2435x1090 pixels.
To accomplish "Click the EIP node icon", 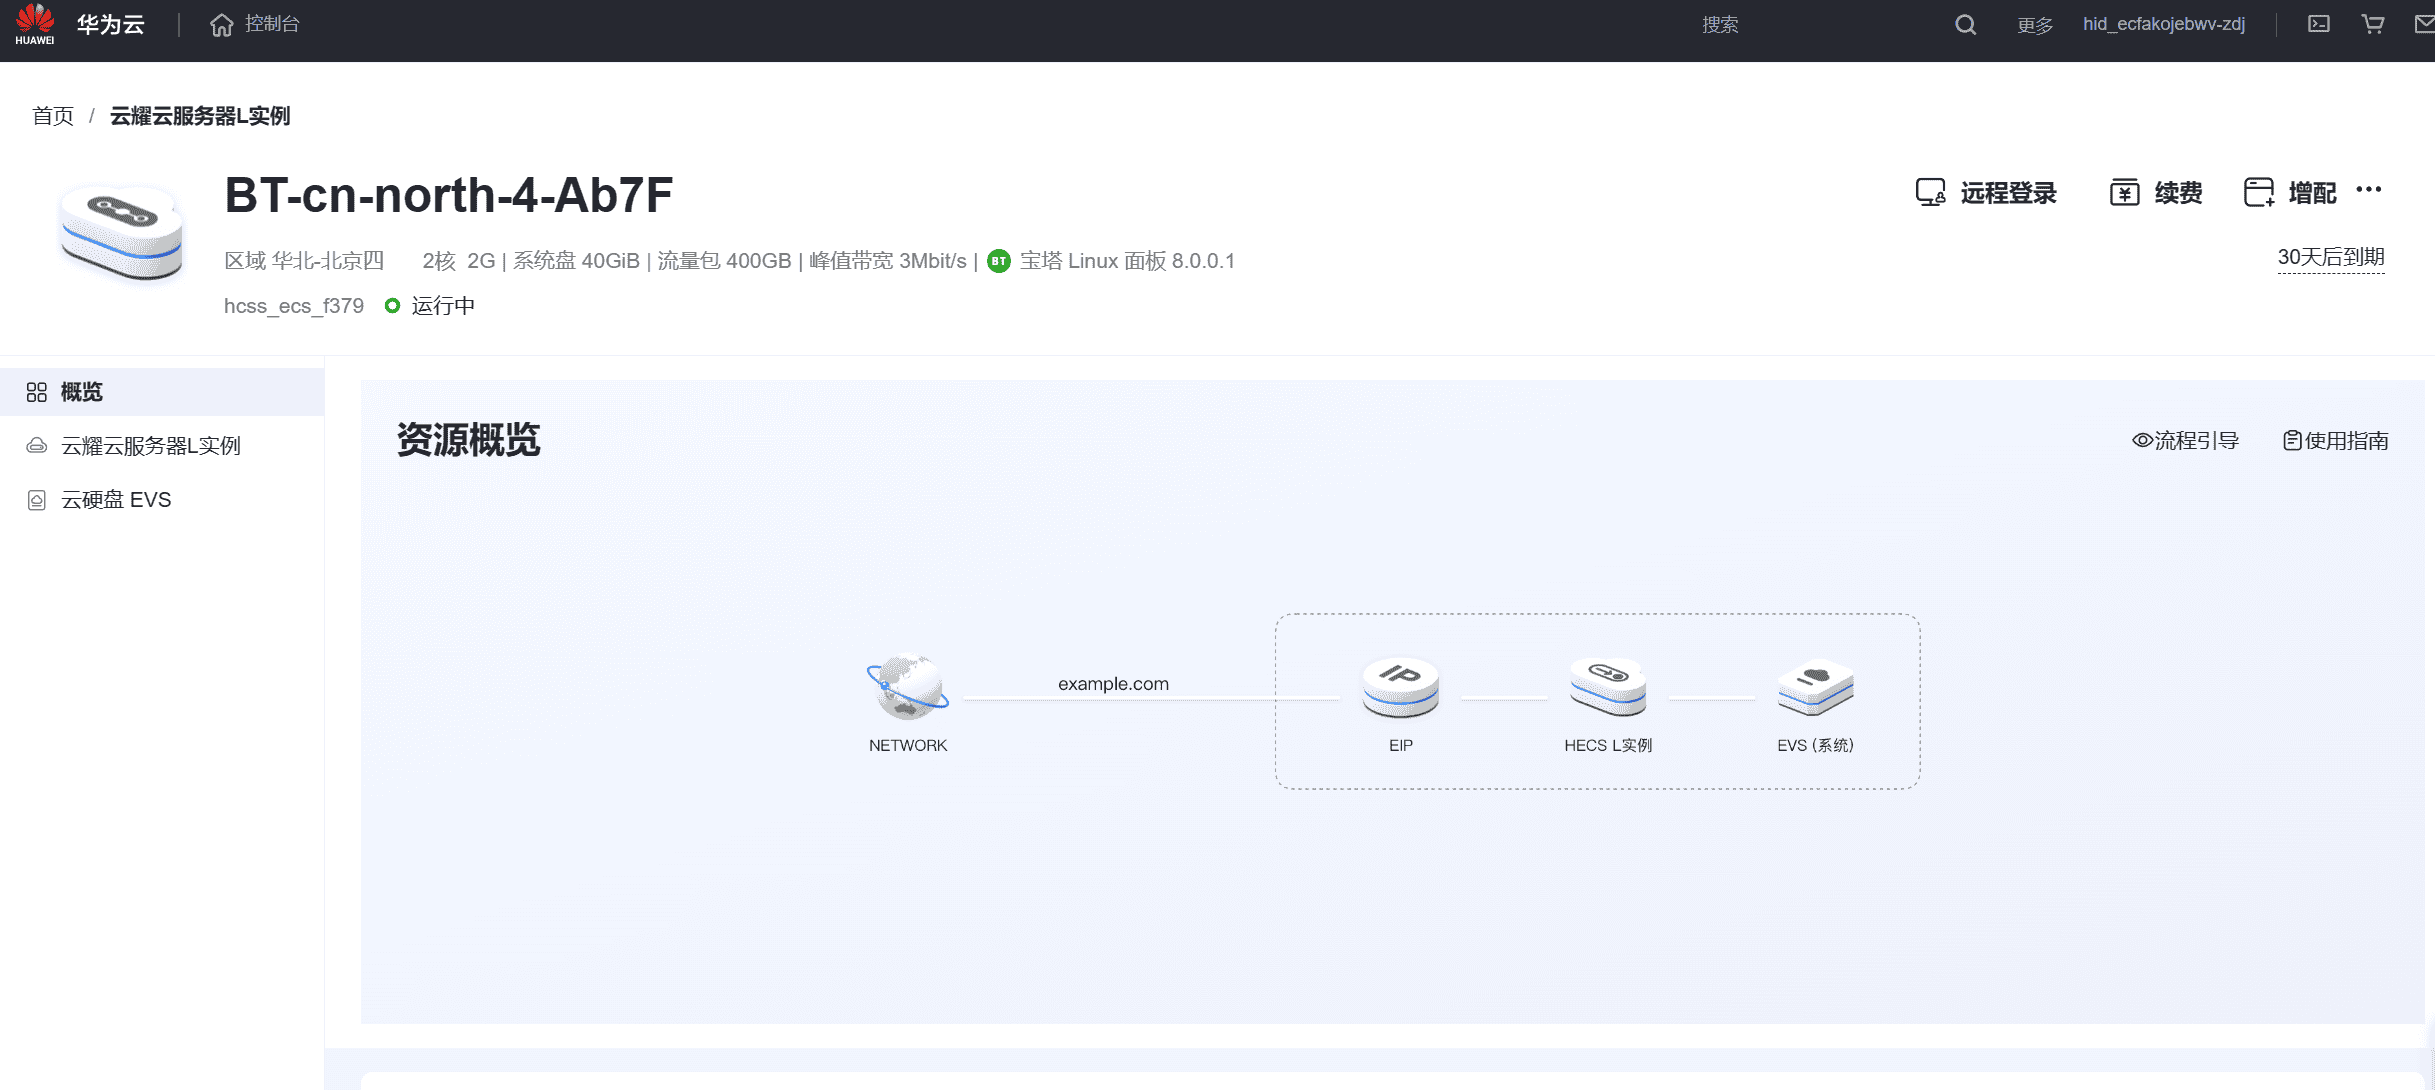I will pos(1400,688).
